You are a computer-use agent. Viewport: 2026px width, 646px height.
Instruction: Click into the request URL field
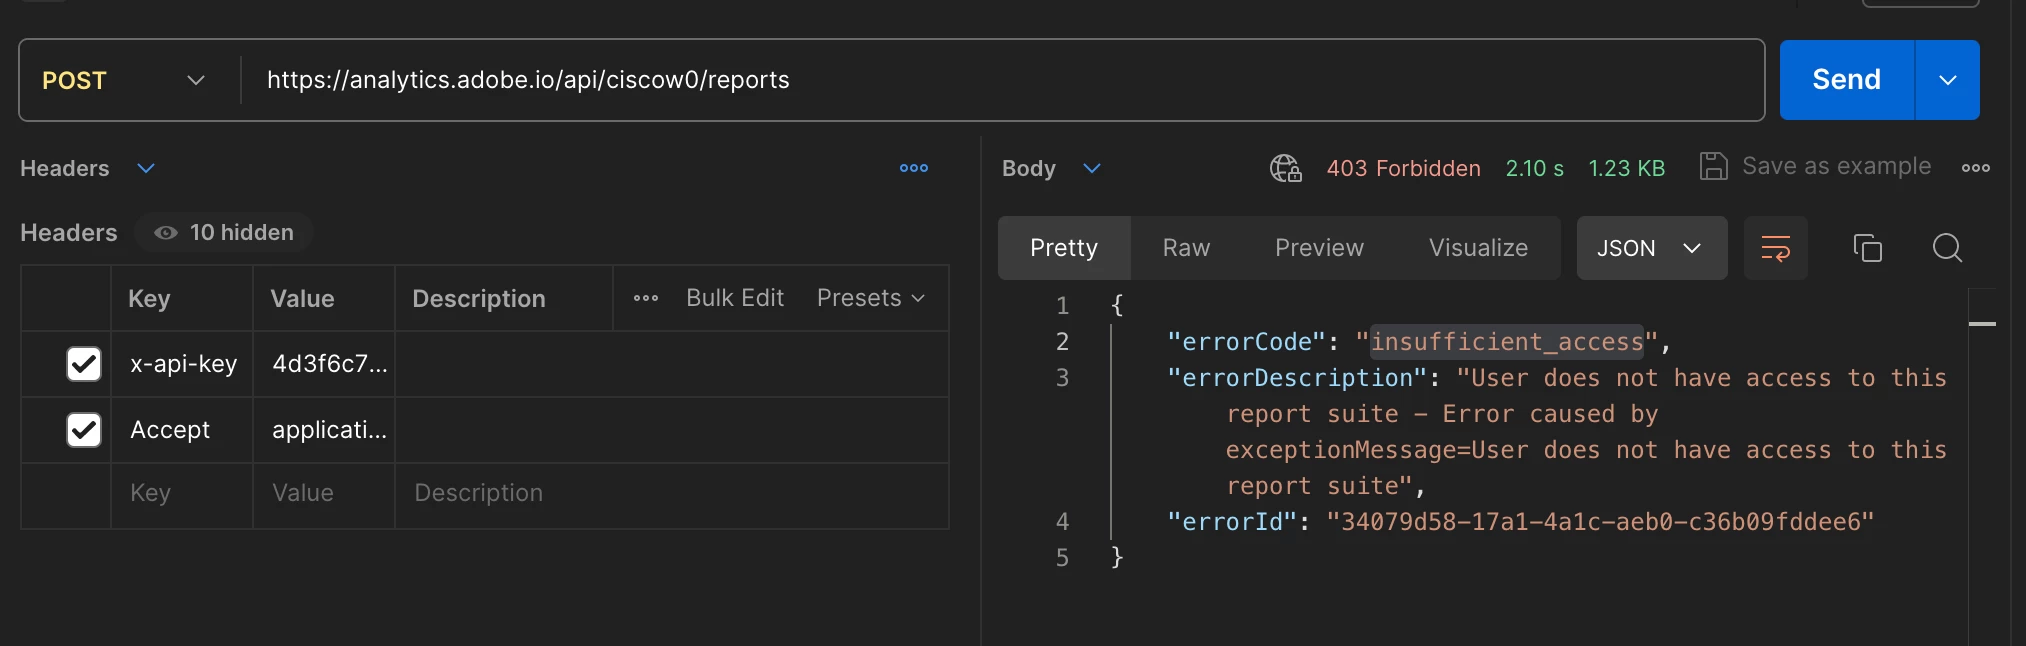[1000, 80]
